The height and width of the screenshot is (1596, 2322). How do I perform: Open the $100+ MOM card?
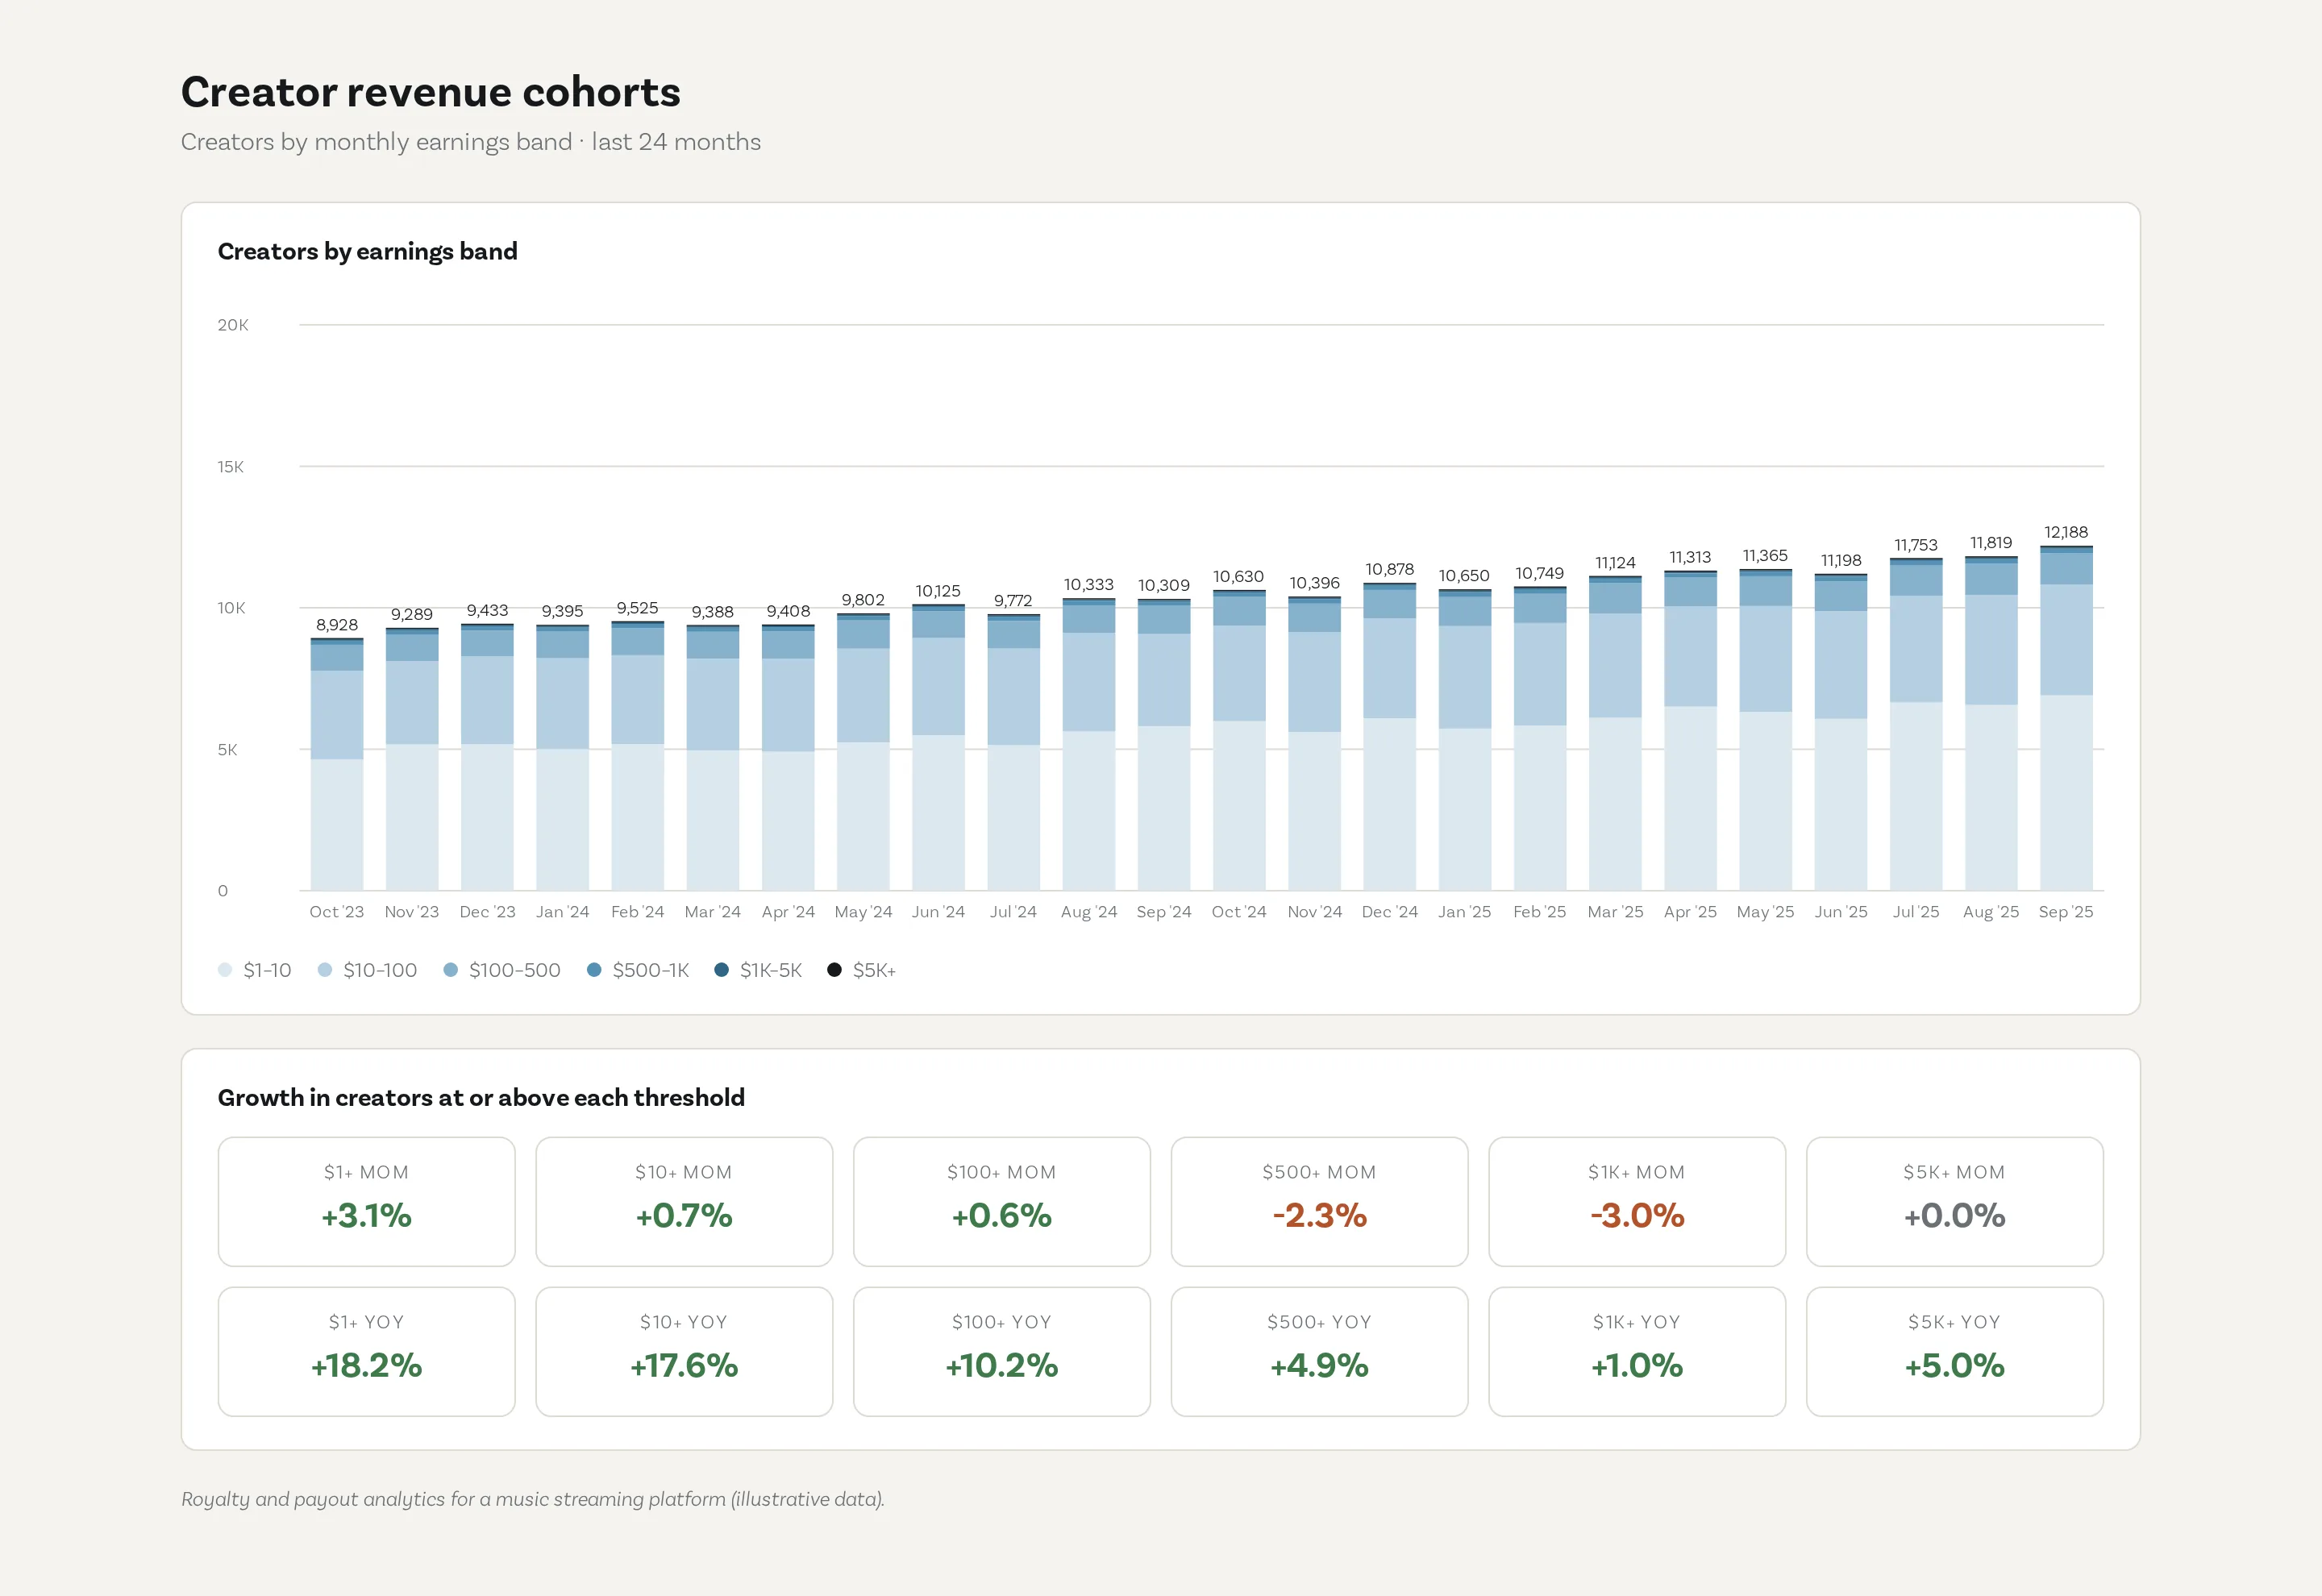1002,1201
